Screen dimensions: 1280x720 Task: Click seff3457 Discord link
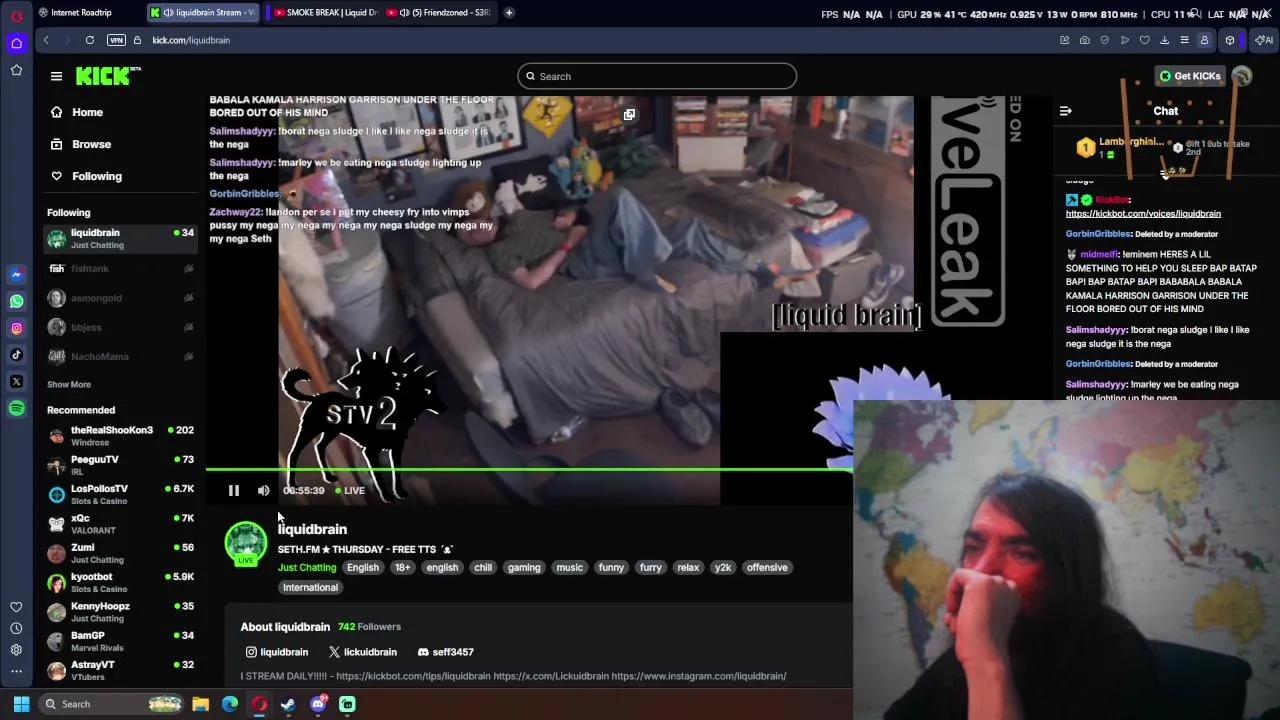(x=445, y=652)
